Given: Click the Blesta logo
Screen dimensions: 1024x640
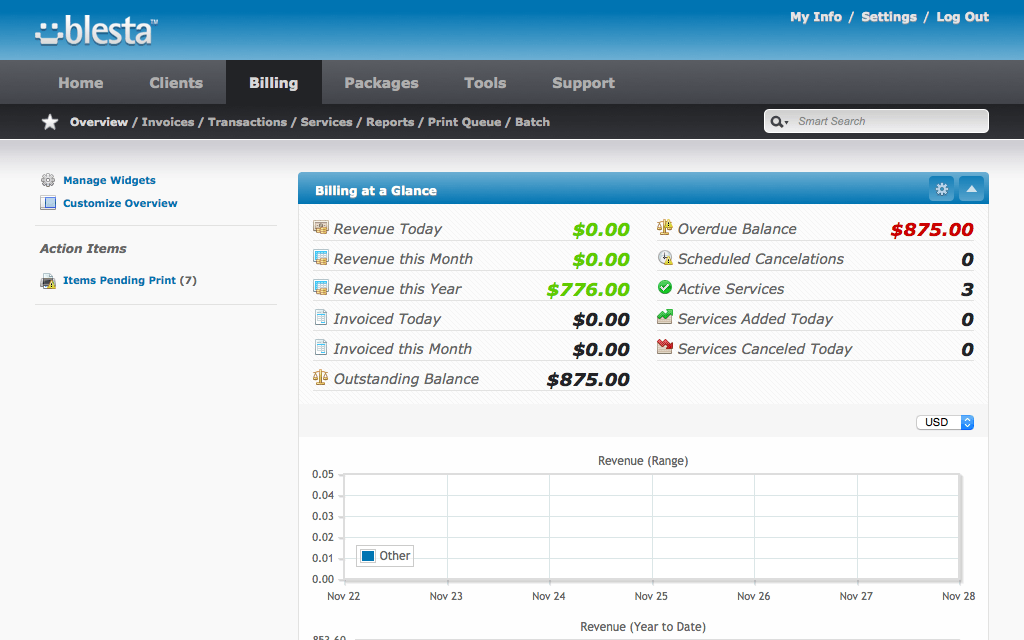Looking at the screenshot, I should pos(96,31).
